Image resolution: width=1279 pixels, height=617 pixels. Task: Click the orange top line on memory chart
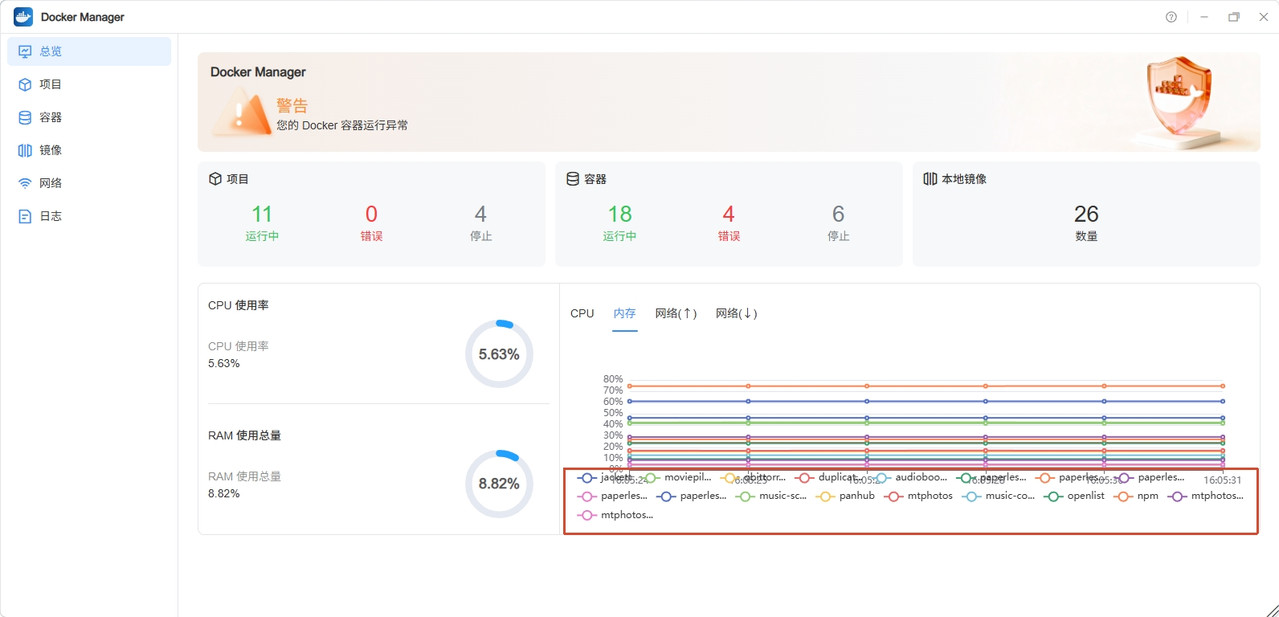point(926,386)
